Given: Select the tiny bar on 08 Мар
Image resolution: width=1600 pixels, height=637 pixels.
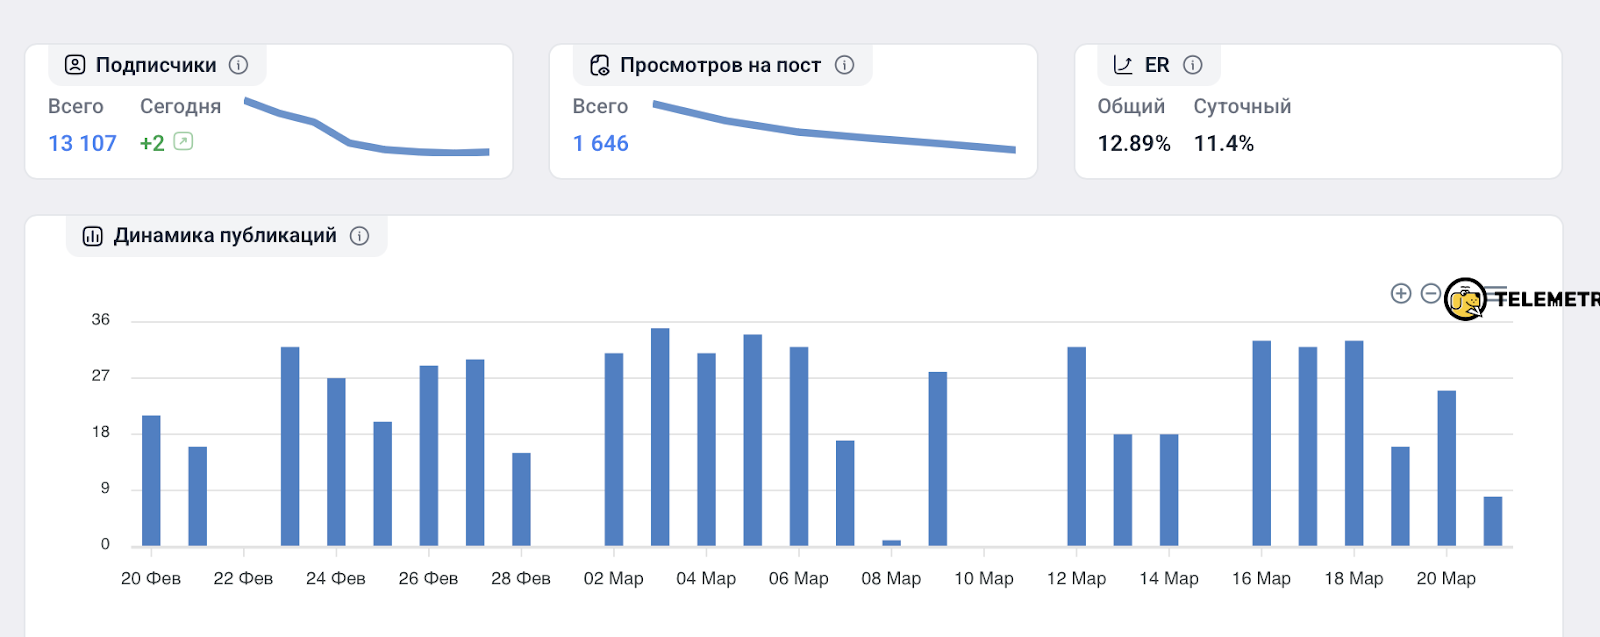Looking at the screenshot, I should pyautogui.click(x=891, y=543).
